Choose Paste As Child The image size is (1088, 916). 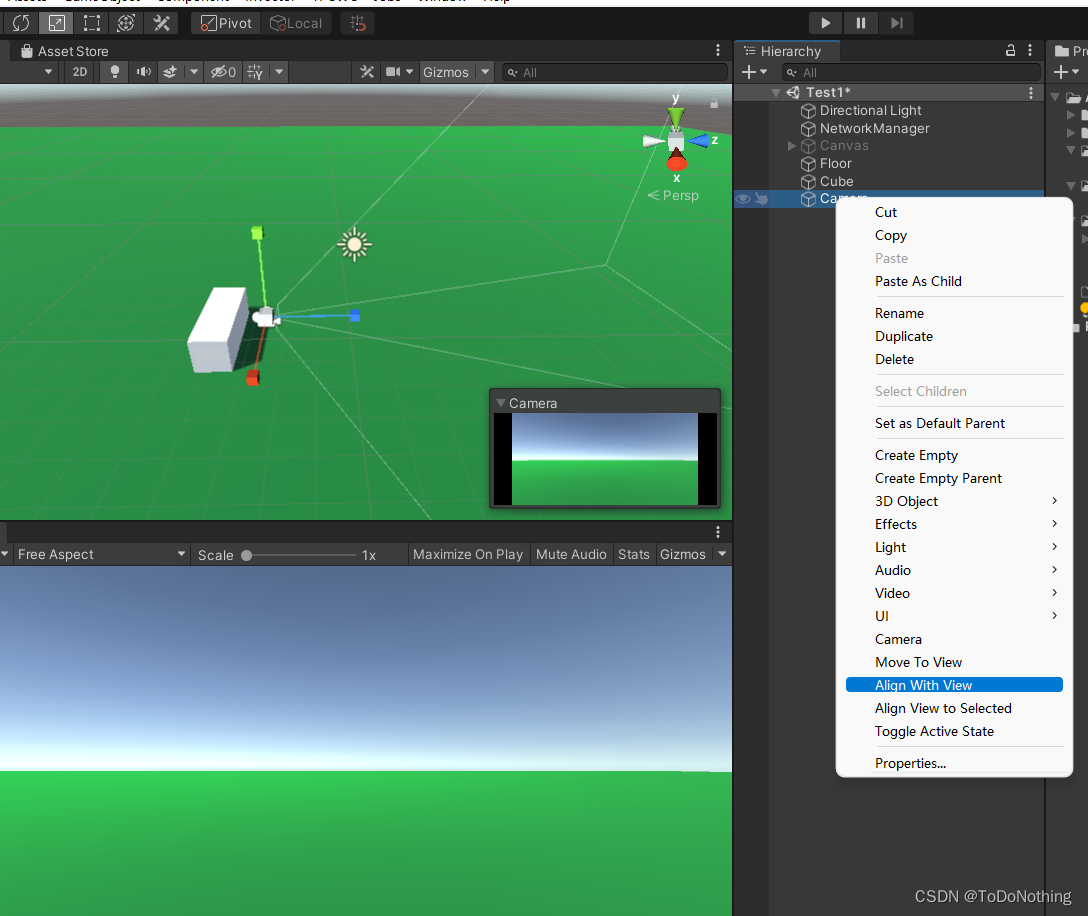pyautogui.click(x=954, y=281)
